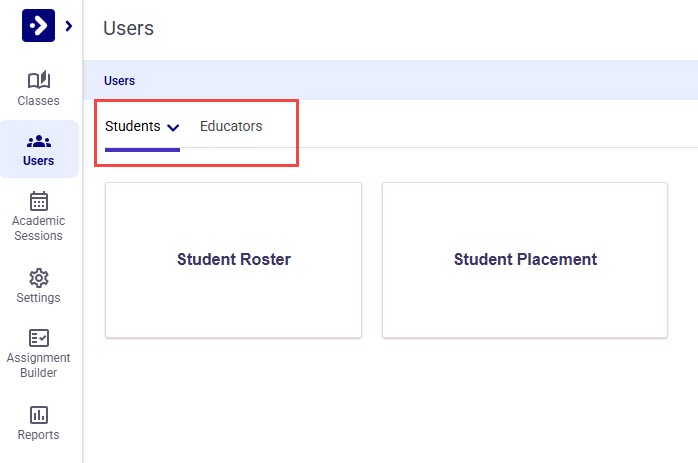Switch to the Educators tab

(x=231, y=127)
